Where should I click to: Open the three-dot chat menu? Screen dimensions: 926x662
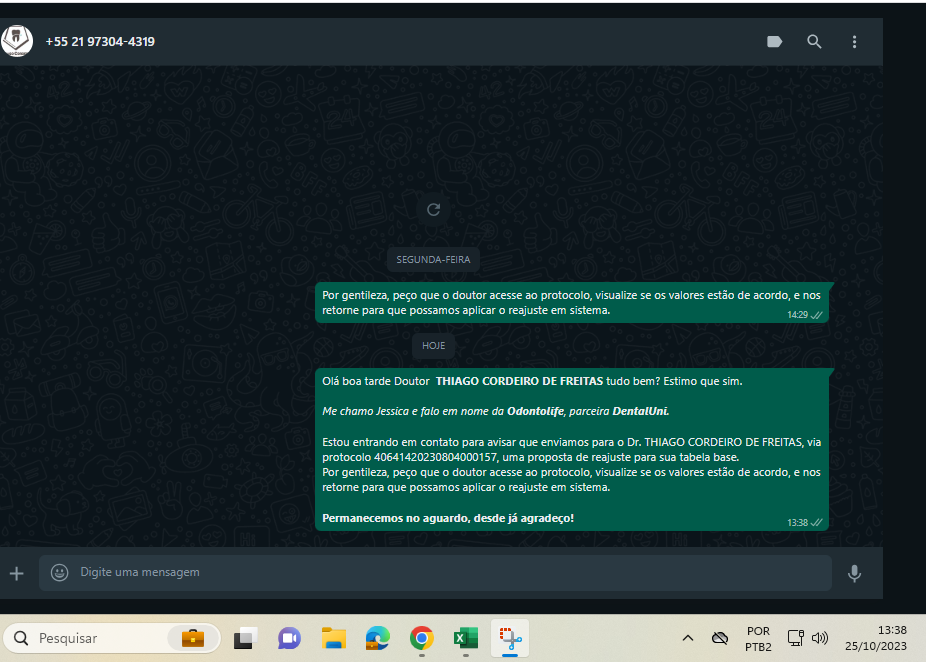(854, 41)
